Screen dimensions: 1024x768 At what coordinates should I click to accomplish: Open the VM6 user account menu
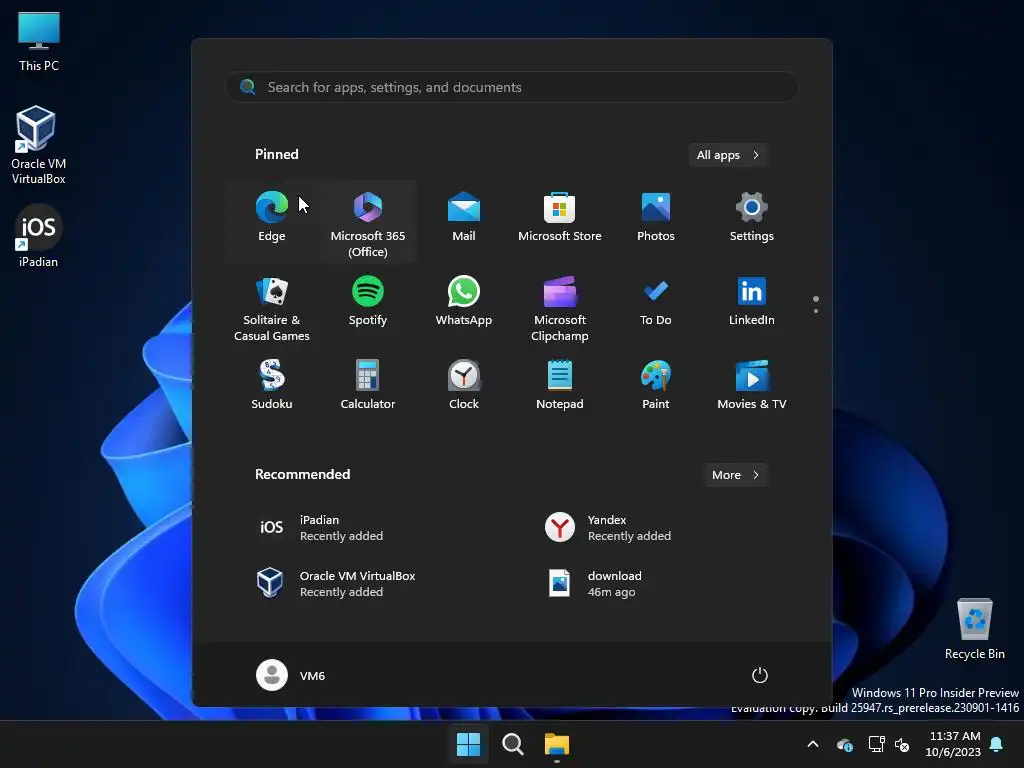coord(291,675)
